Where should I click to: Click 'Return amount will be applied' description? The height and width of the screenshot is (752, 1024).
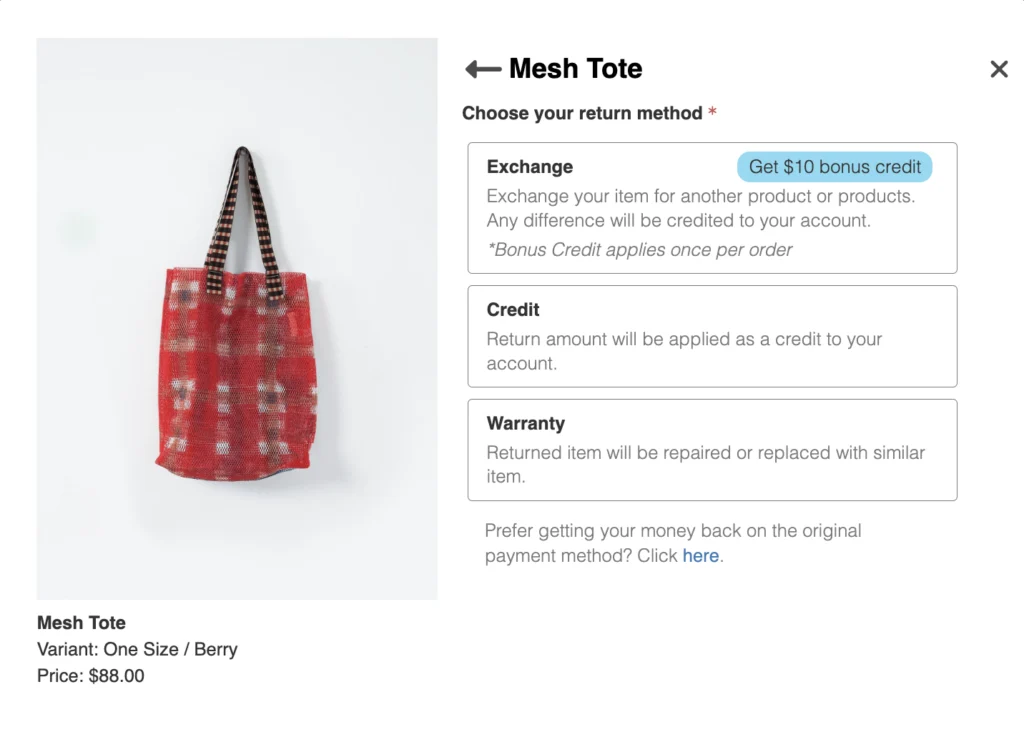(684, 351)
